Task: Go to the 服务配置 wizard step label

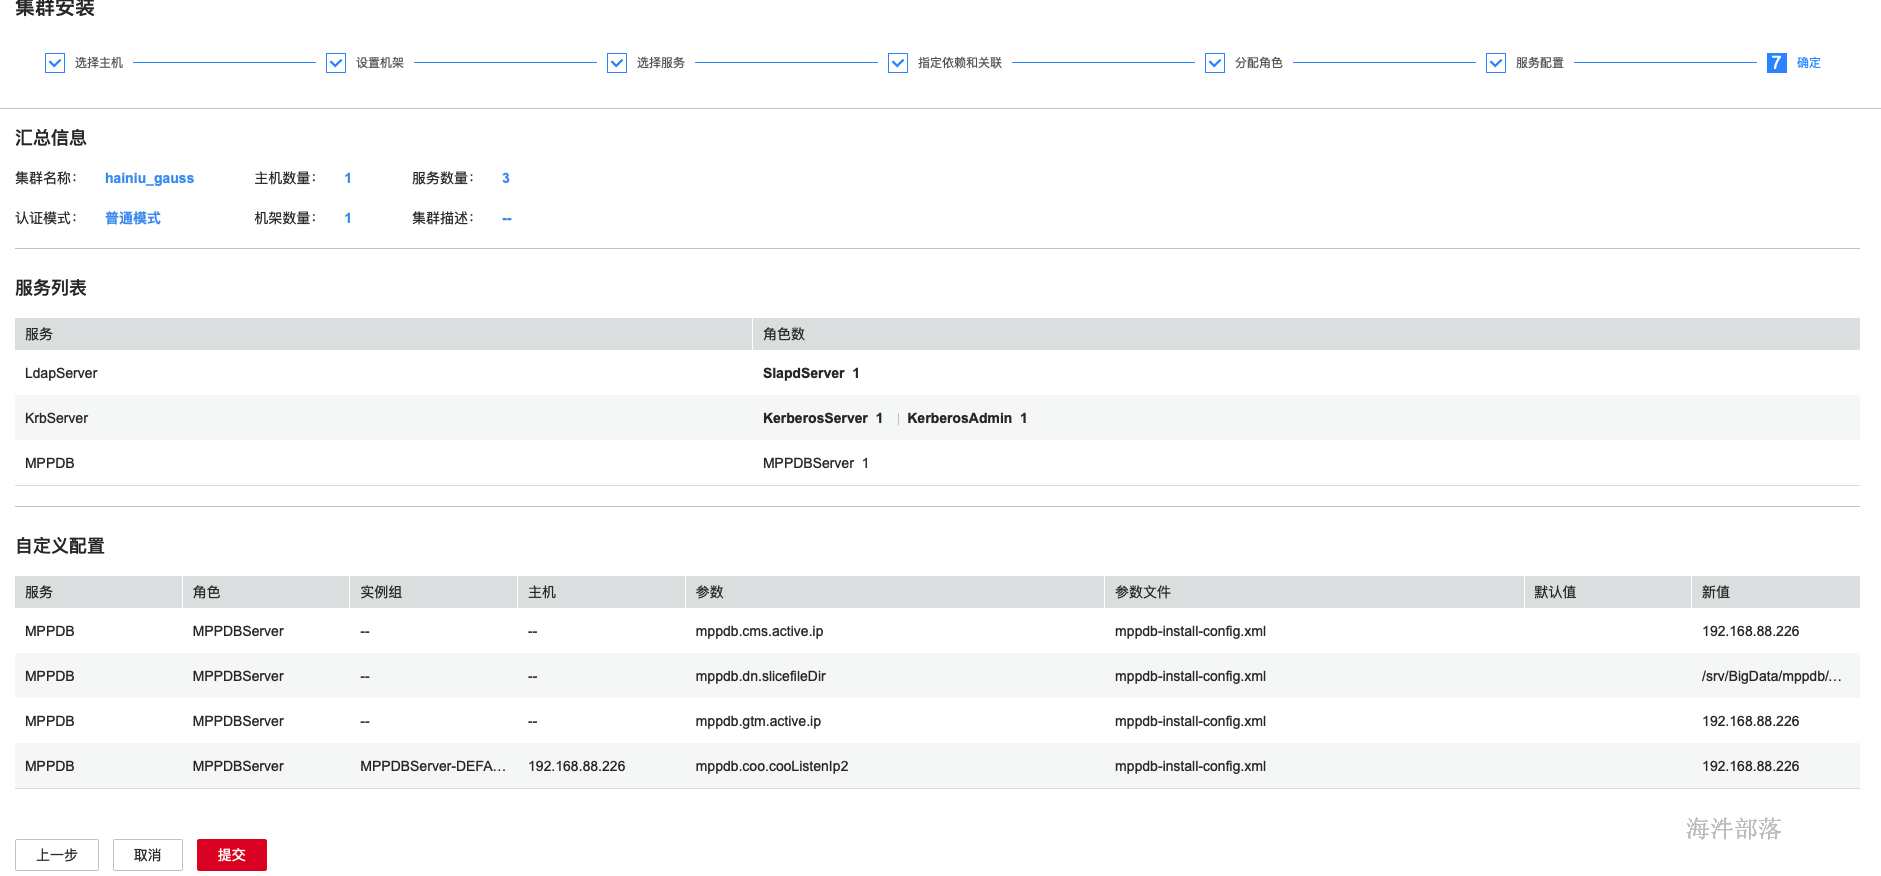Action: pyautogui.click(x=1540, y=63)
